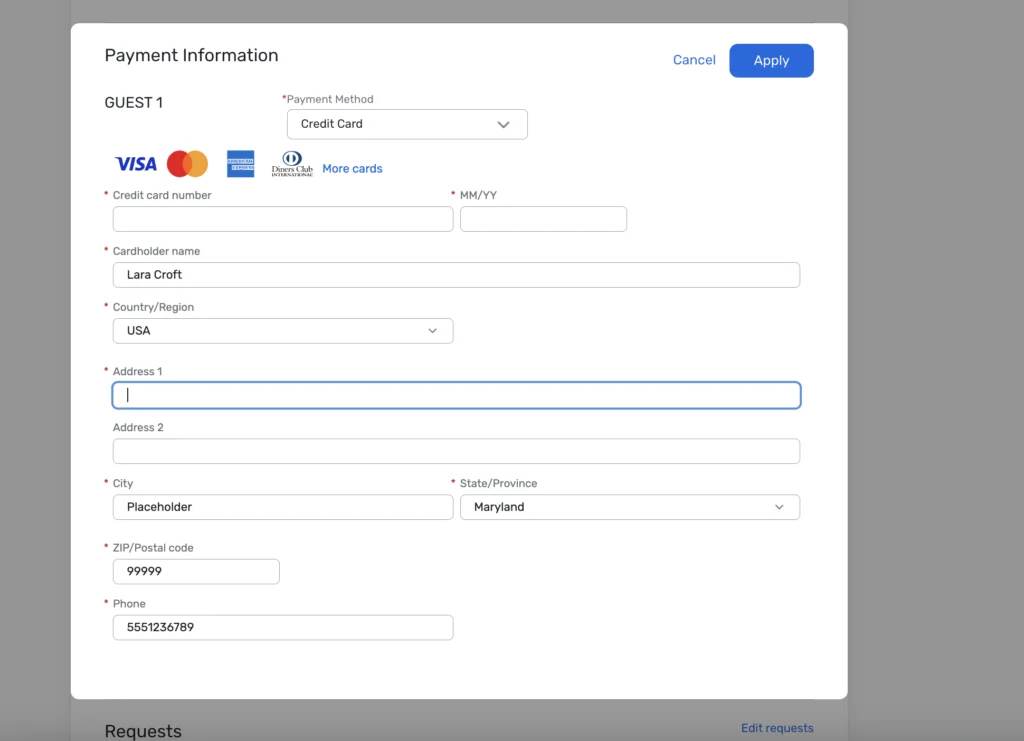Click the Visa card logo

point(135,164)
